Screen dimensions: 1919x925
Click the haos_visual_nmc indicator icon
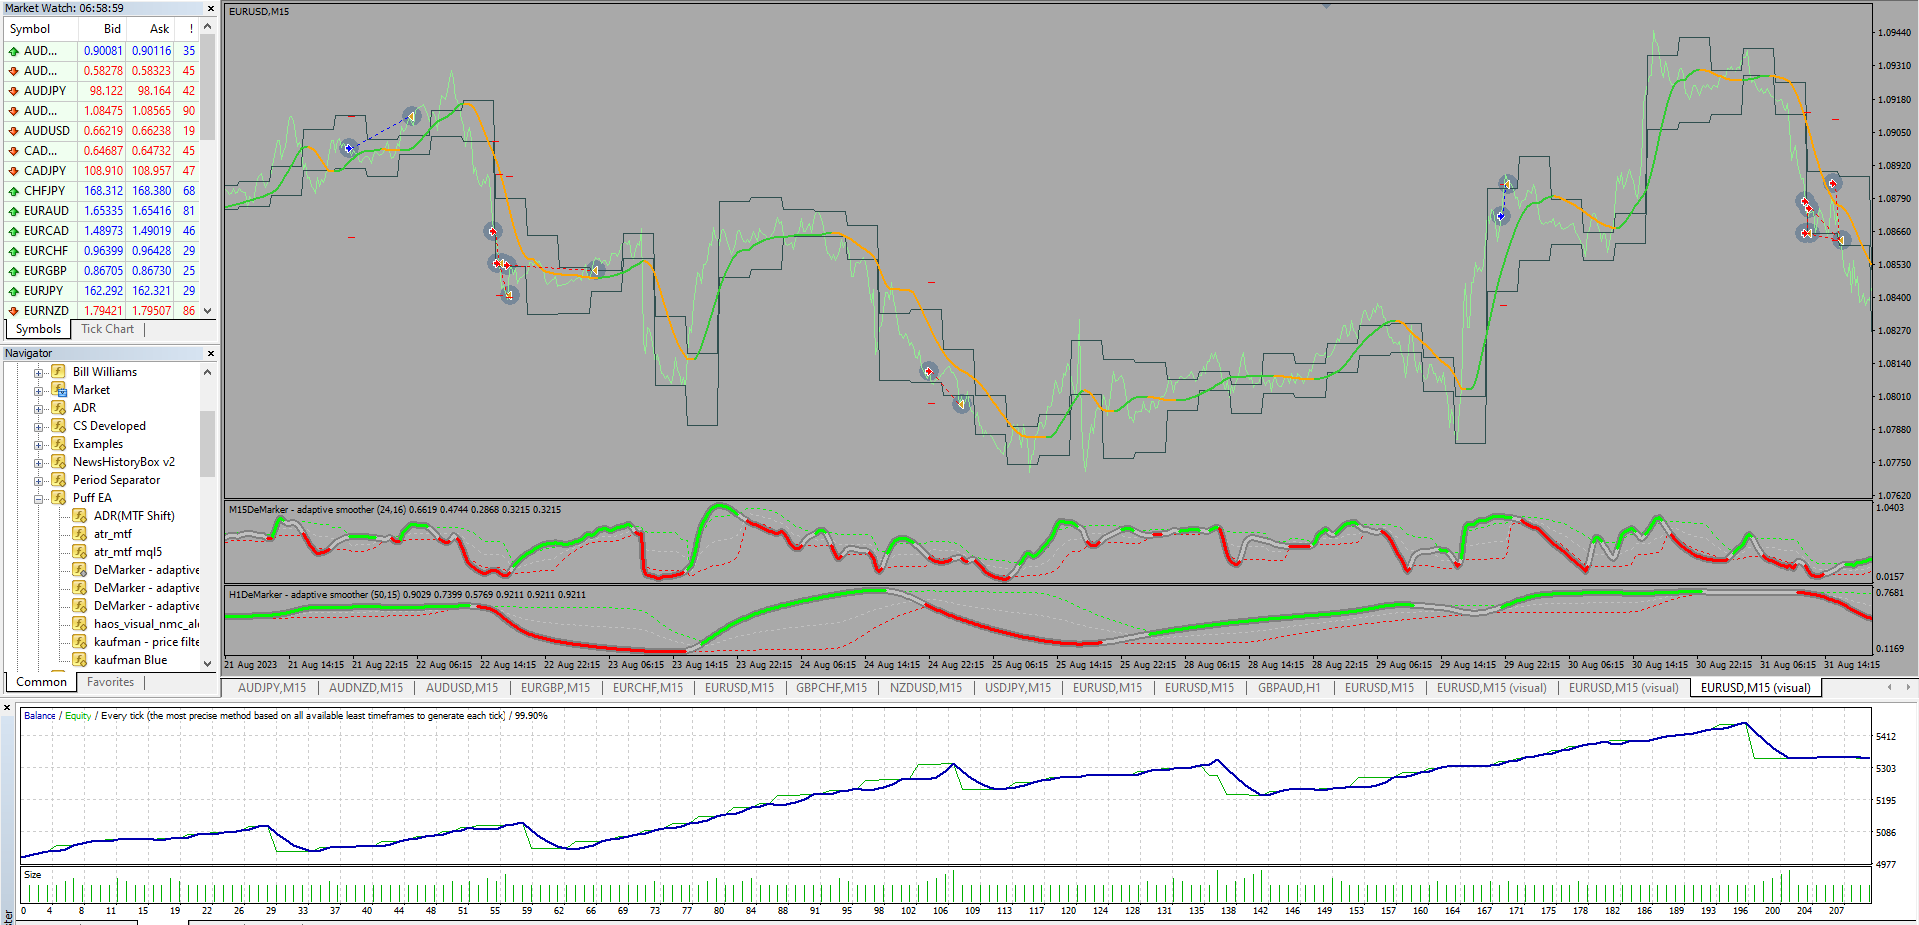point(80,624)
